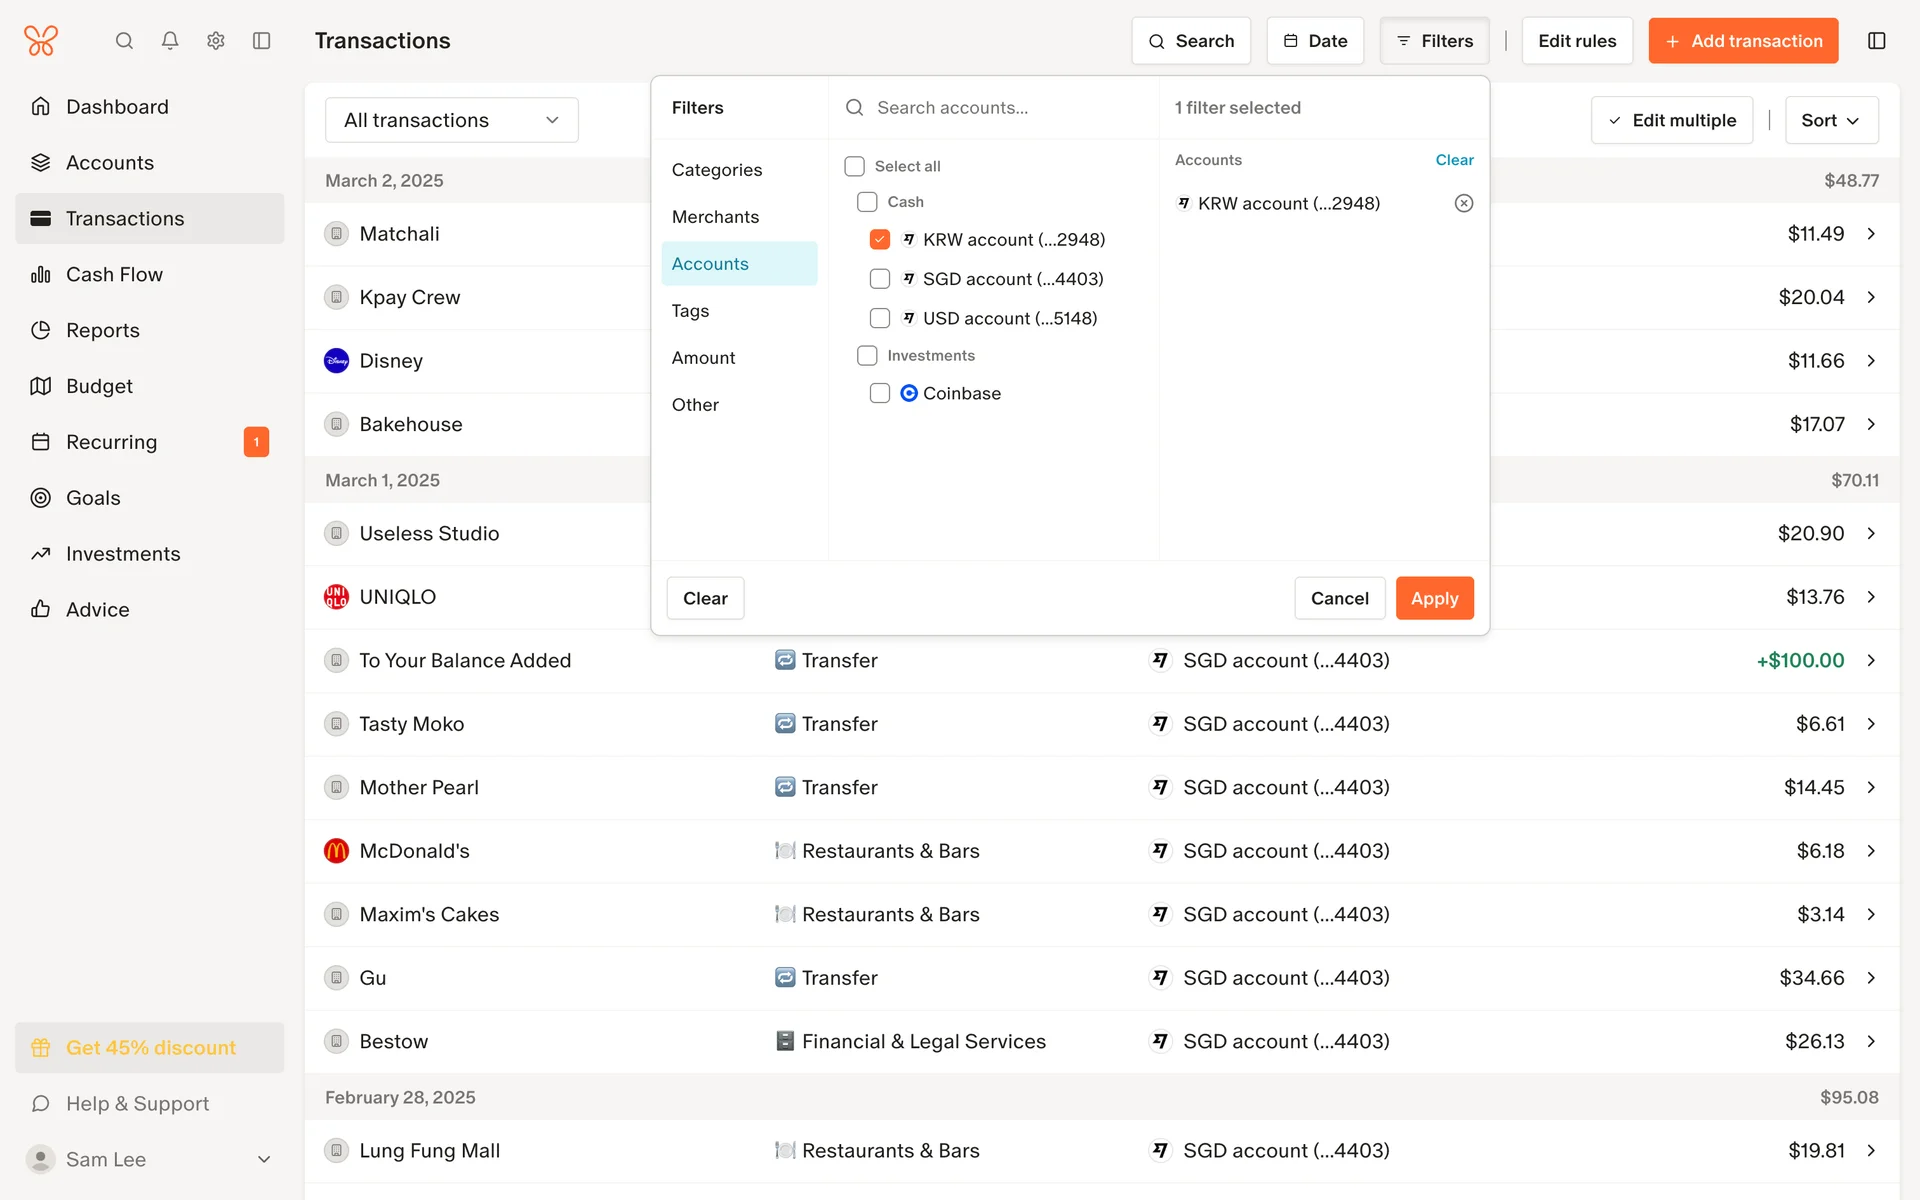1920x1200 pixels.
Task: Click the settings gear icon
Action: tap(216, 41)
